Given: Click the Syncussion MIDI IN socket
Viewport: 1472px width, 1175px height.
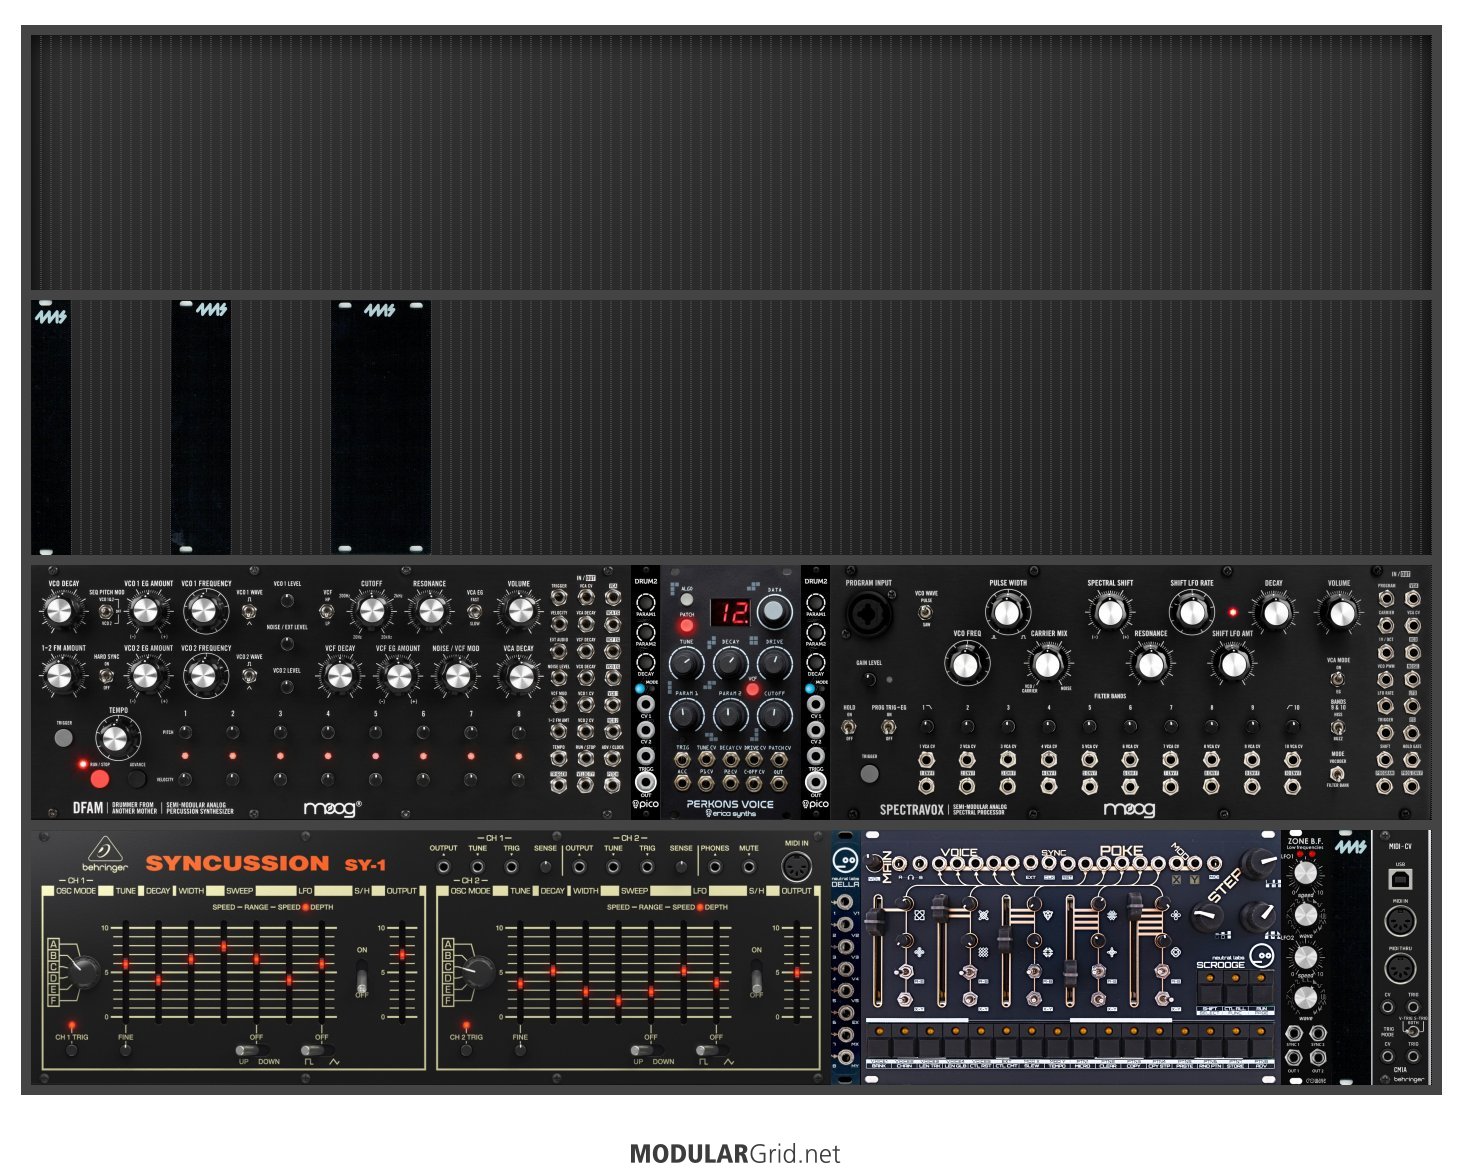Looking at the screenshot, I should pyautogui.click(x=796, y=866).
